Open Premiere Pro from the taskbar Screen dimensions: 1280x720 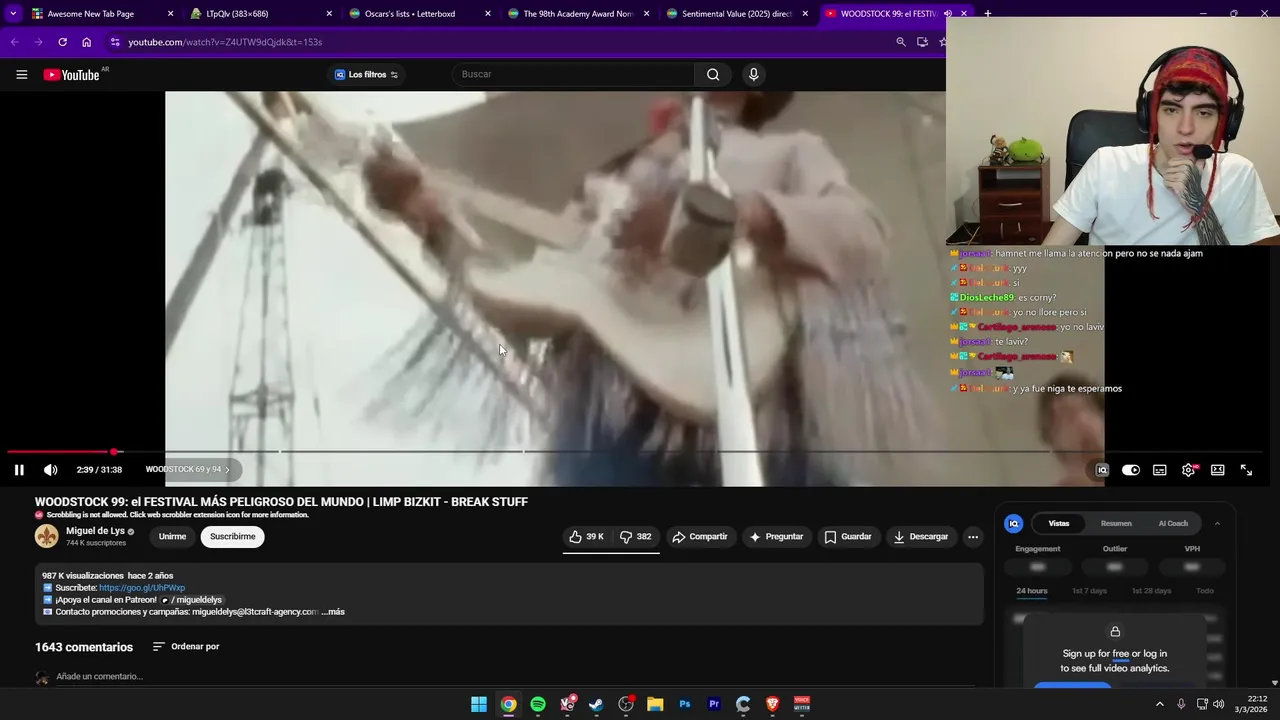coord(714,704)
